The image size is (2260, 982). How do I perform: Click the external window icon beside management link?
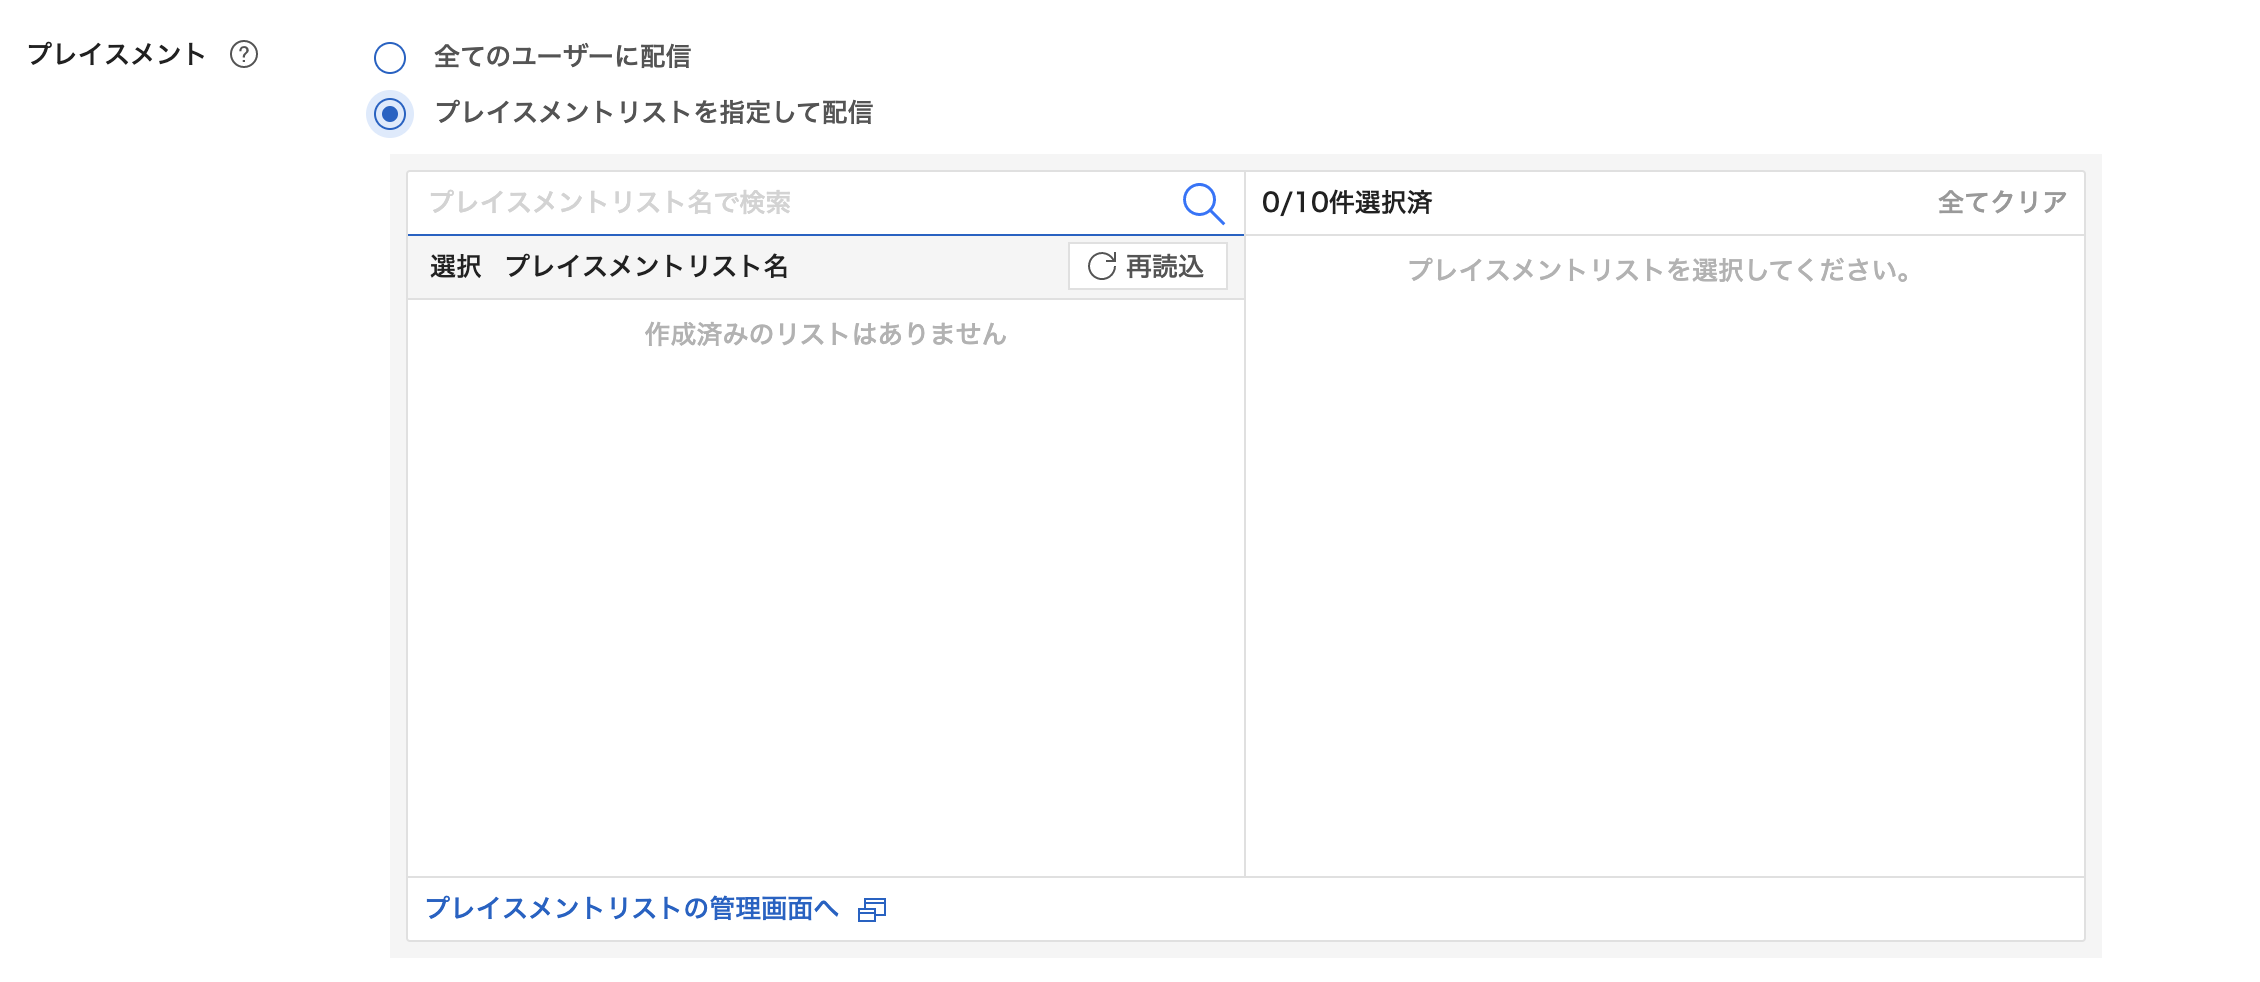(872, 909)
